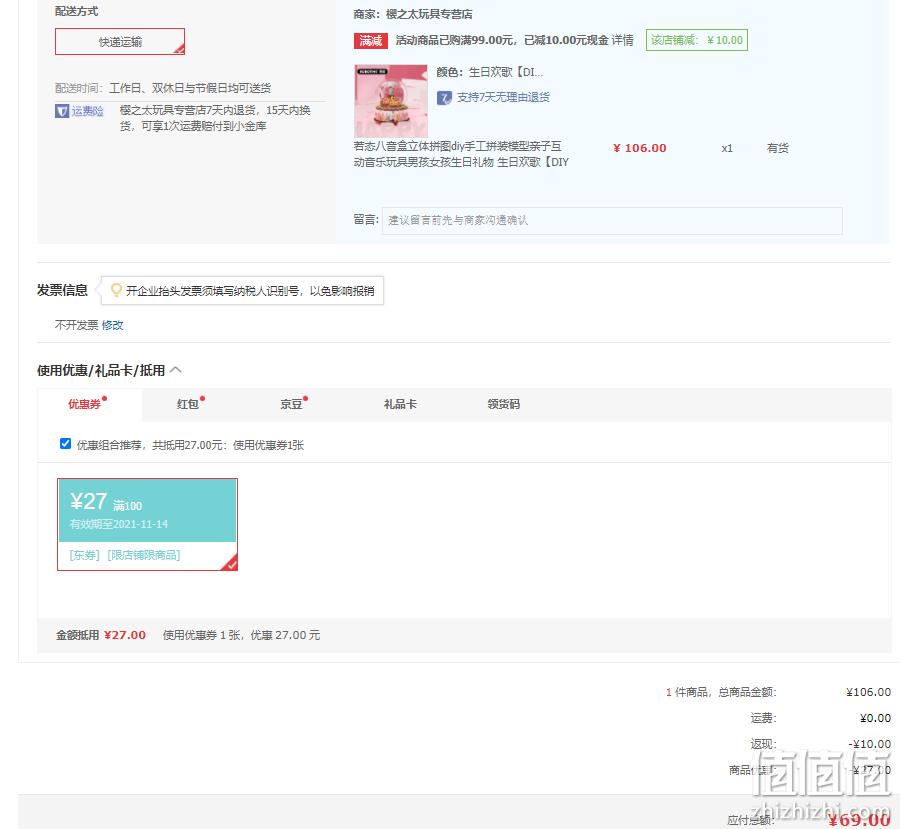This screenshot has width=900, height=829.
Task: Click the 运费险 shield icon
Action: pos(61,111)
